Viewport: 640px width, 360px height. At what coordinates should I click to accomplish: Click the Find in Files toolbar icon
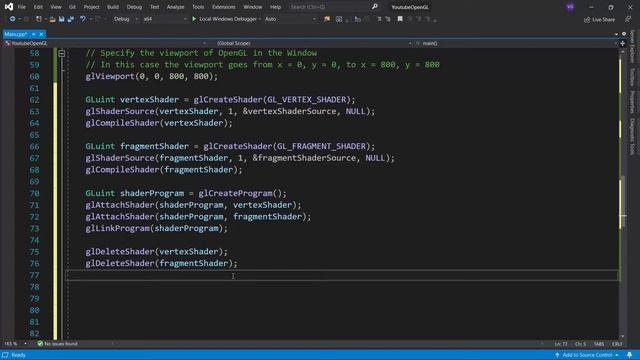click(327, 19)
